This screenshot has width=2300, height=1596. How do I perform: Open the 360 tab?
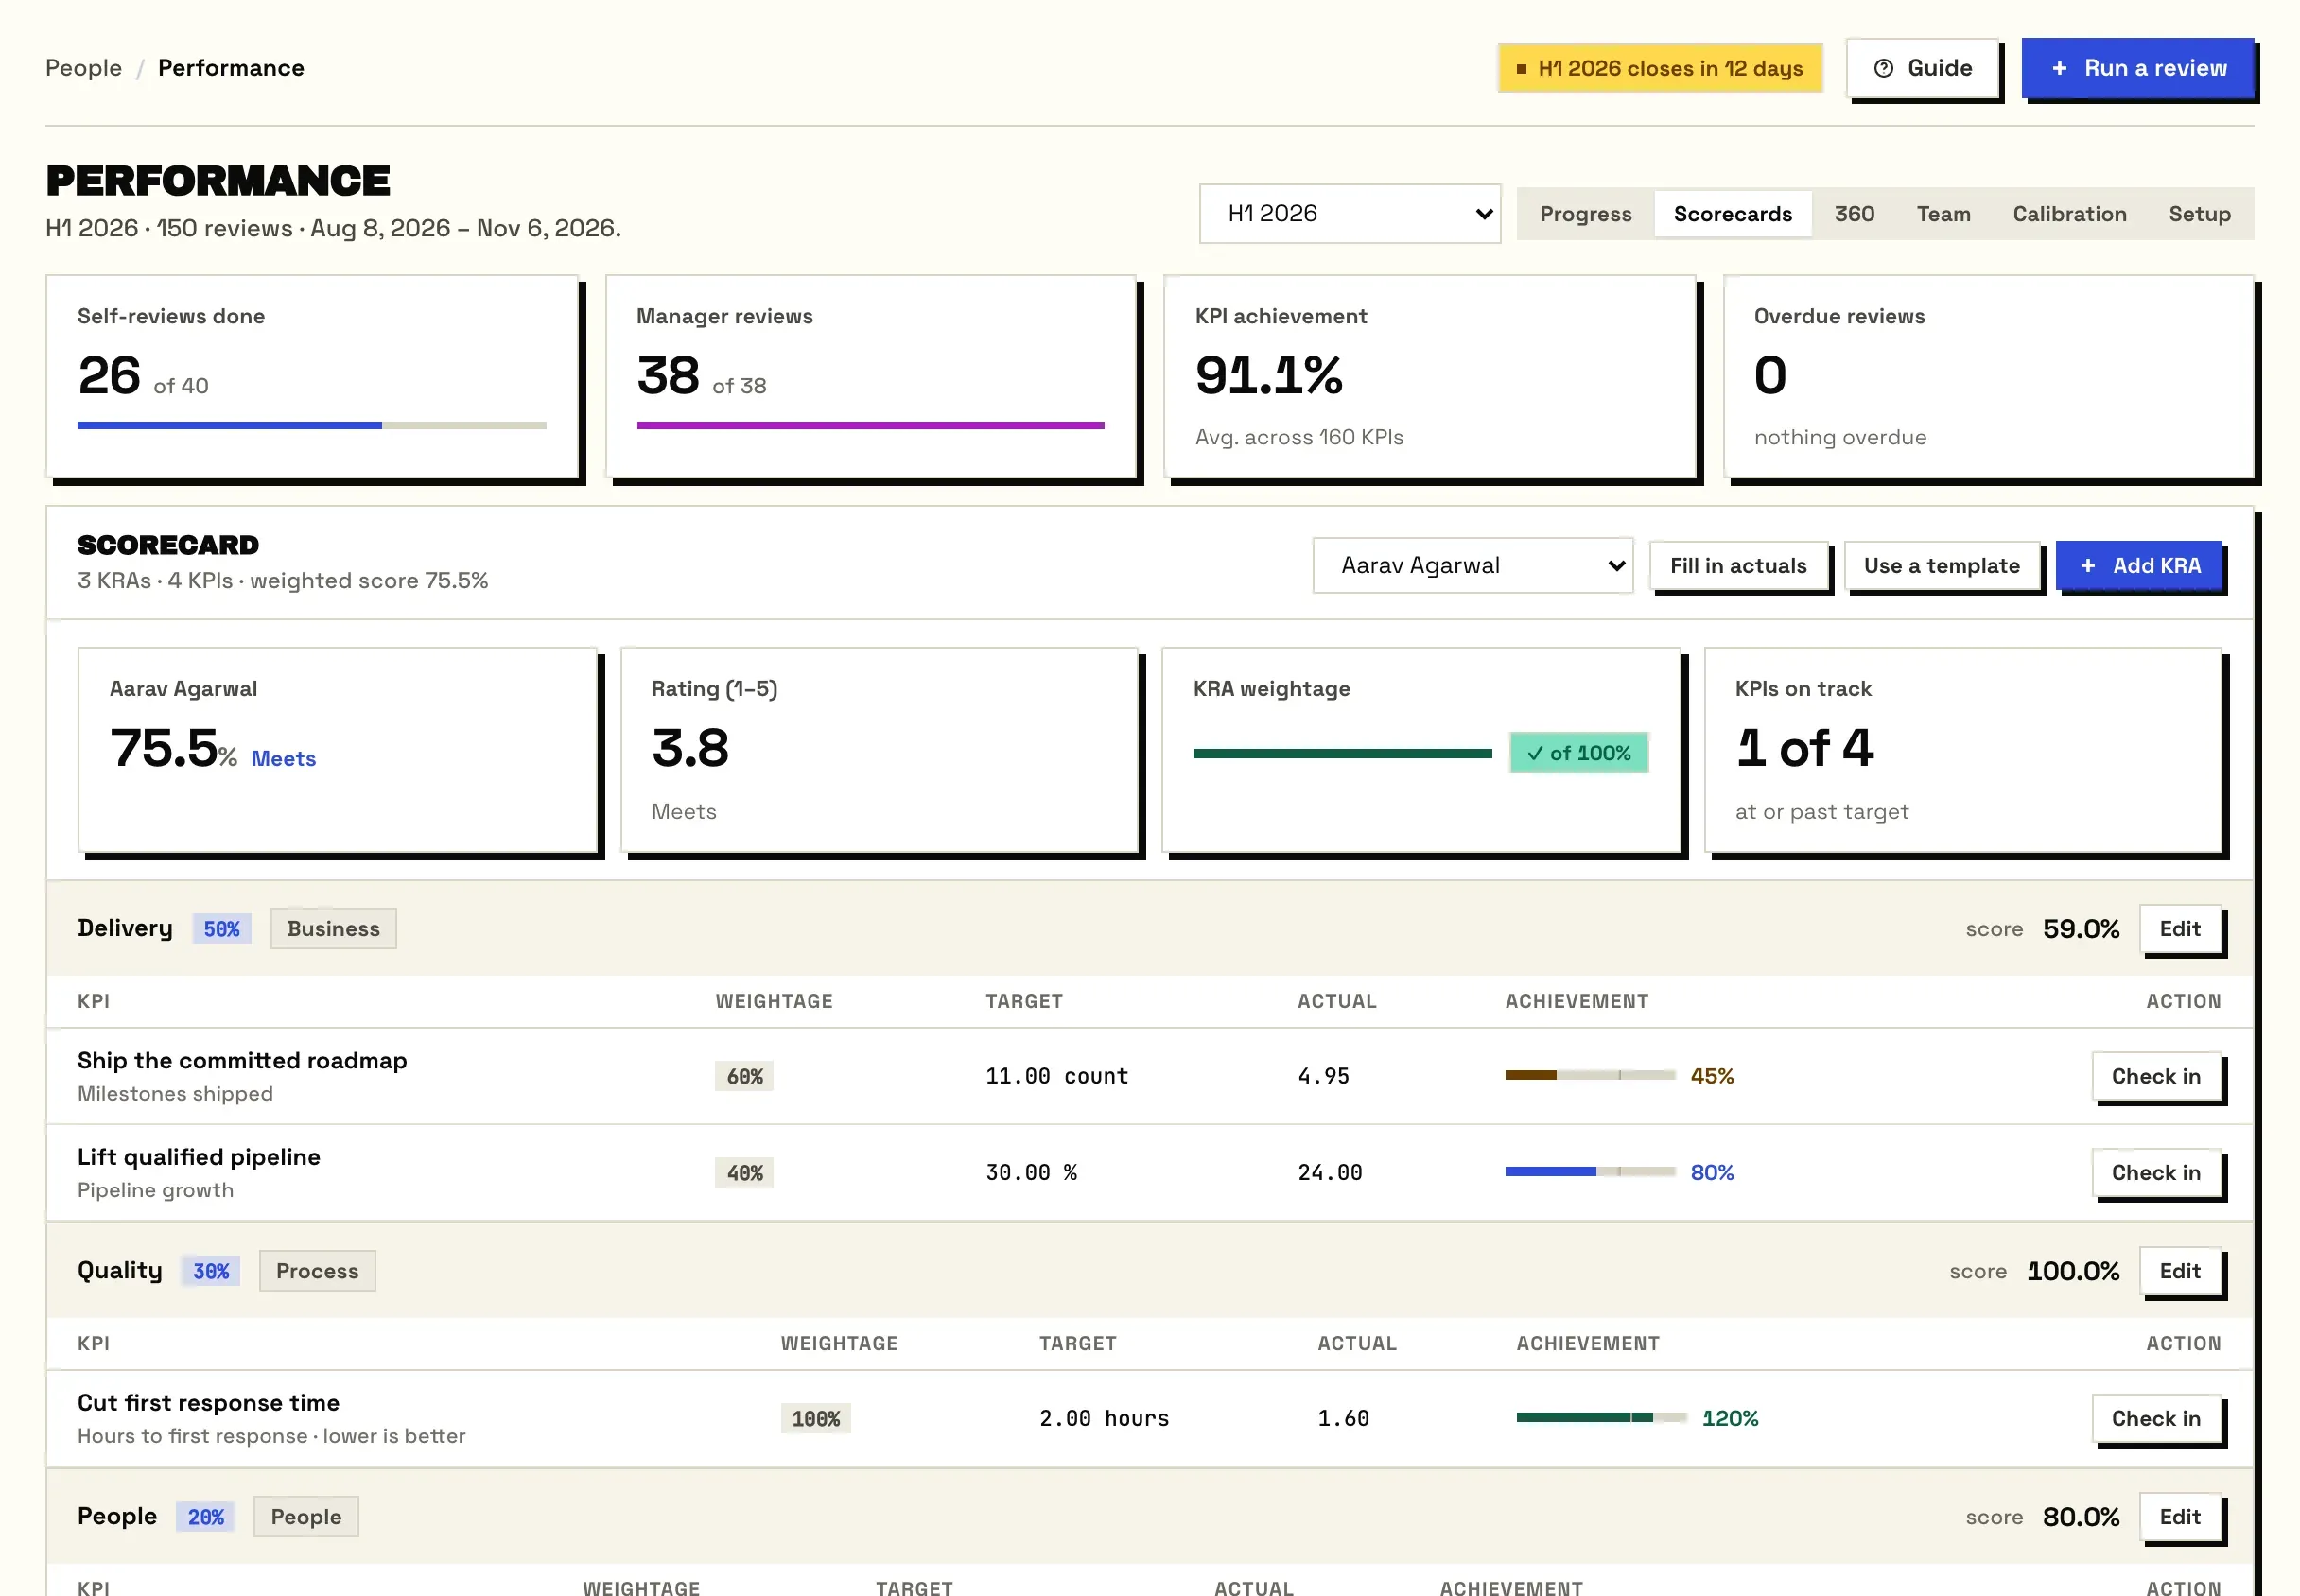click(1854, 214)
